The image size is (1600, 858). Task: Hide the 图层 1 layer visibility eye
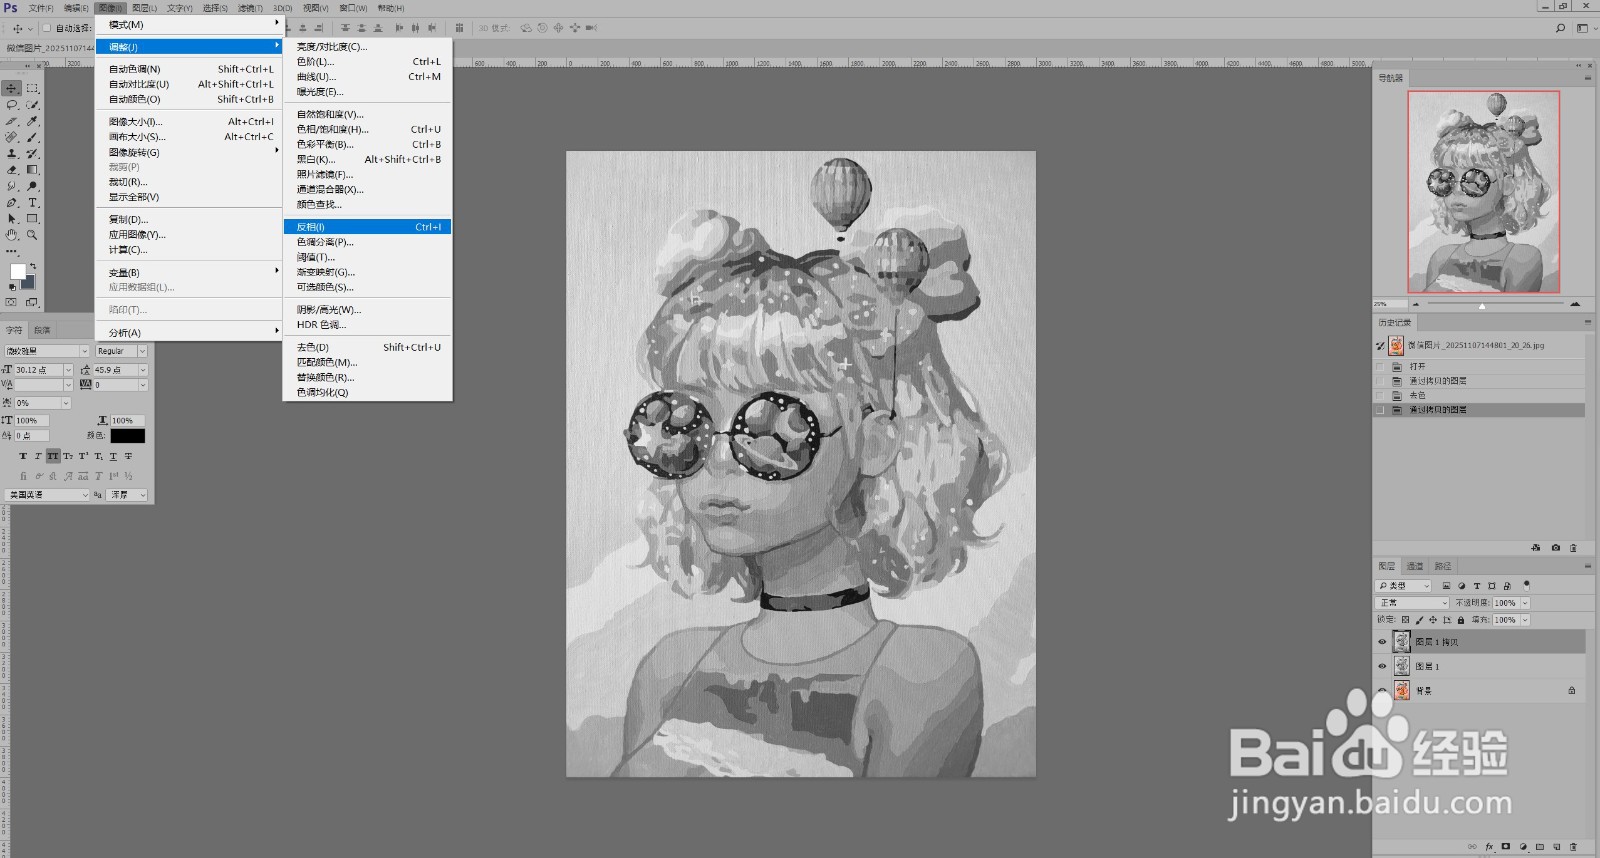[x=1382, y=666]
